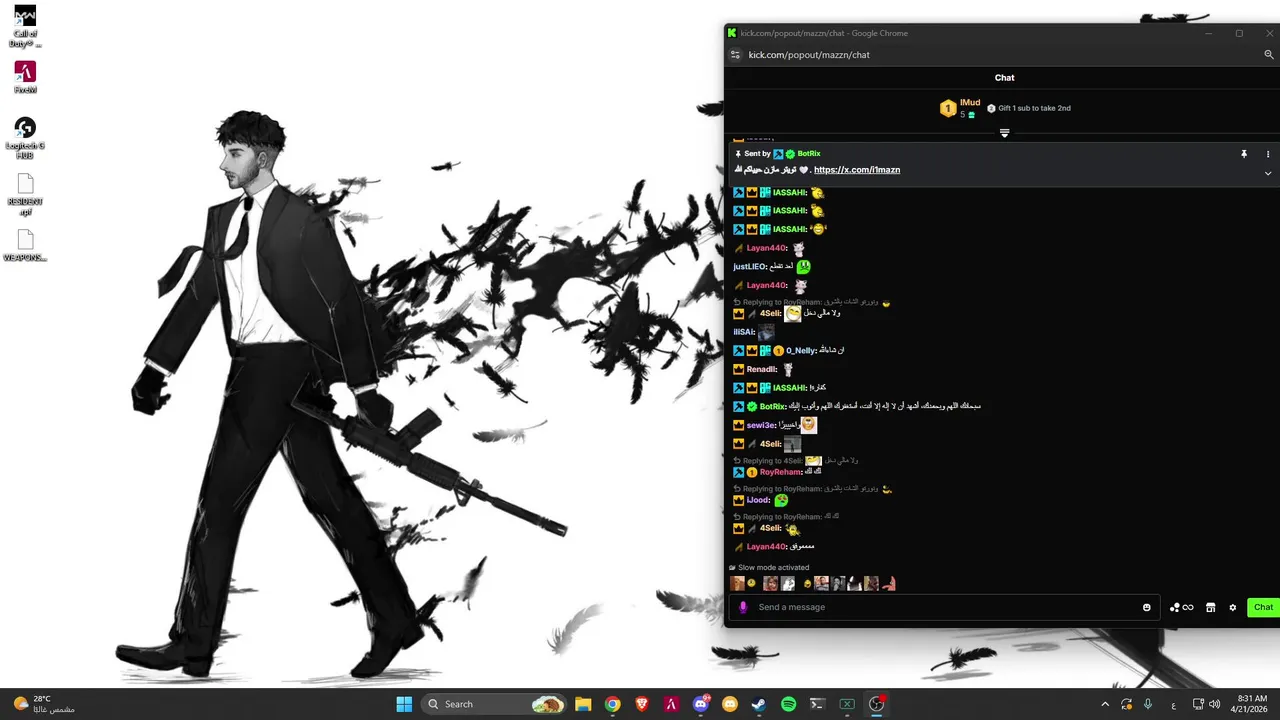Click the Send a message input field
Image resolution: width=1280 pixels, height=720 pixels.
945,607
